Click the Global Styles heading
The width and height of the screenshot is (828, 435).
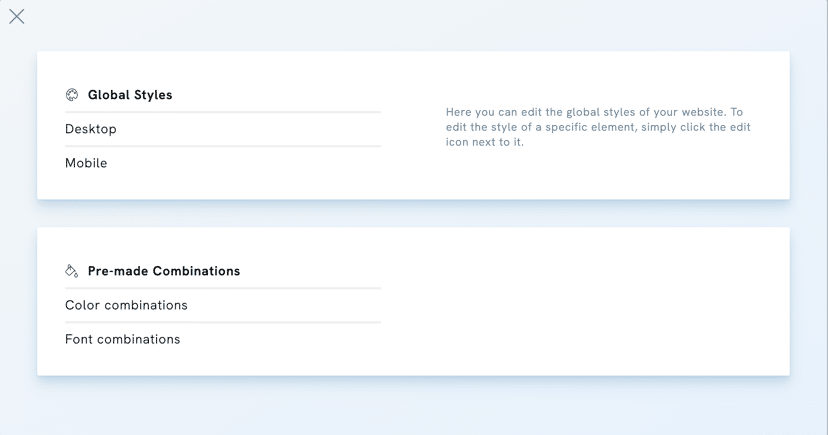(130, 95)
